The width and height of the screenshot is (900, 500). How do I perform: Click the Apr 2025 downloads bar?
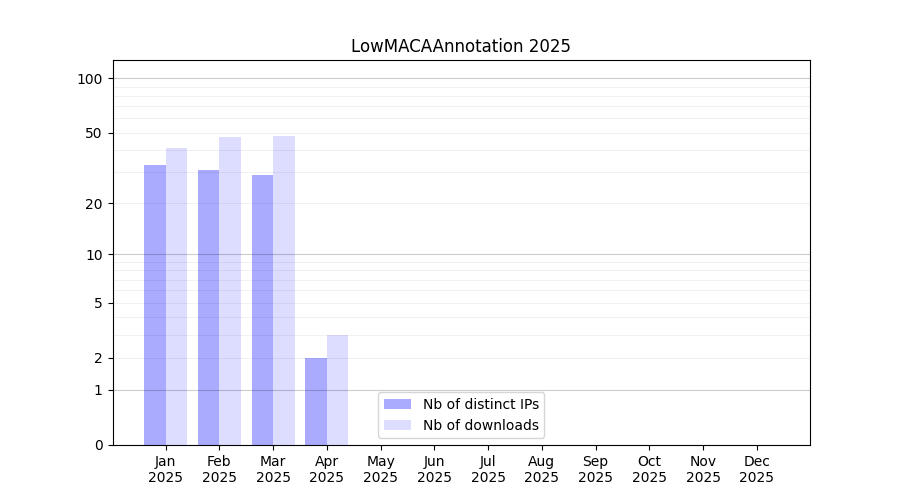click(337, 390)
